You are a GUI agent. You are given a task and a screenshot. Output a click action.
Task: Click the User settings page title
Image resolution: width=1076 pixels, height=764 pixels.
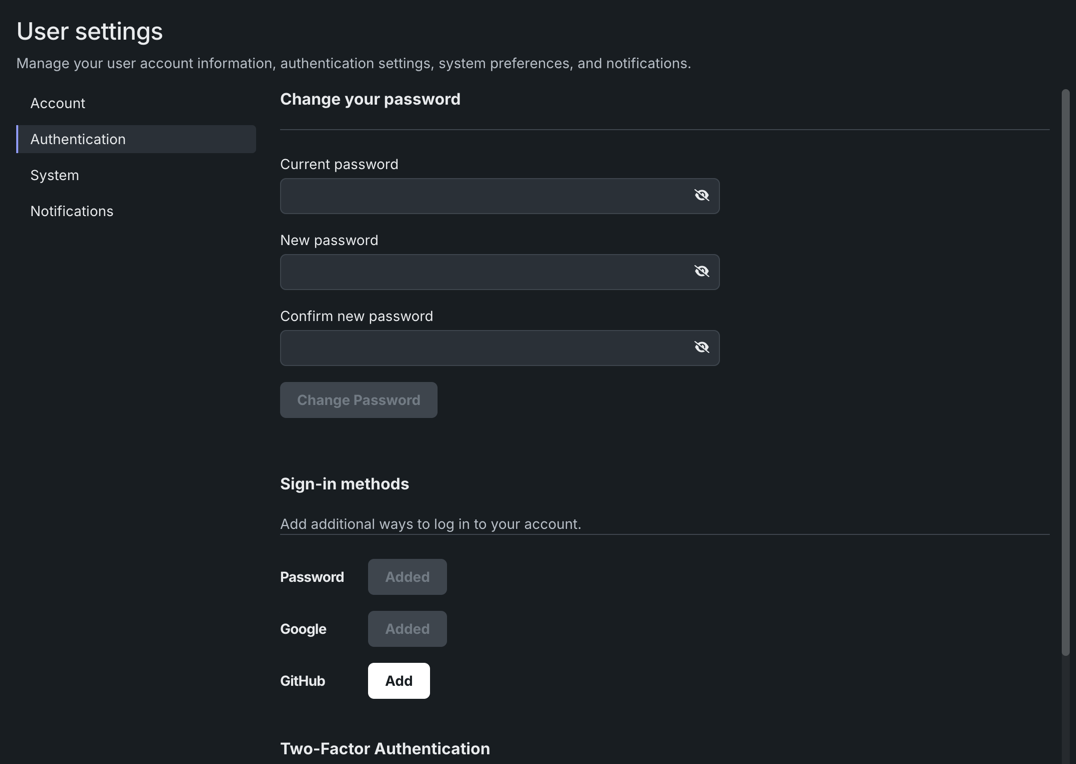(x=90, y=31)
